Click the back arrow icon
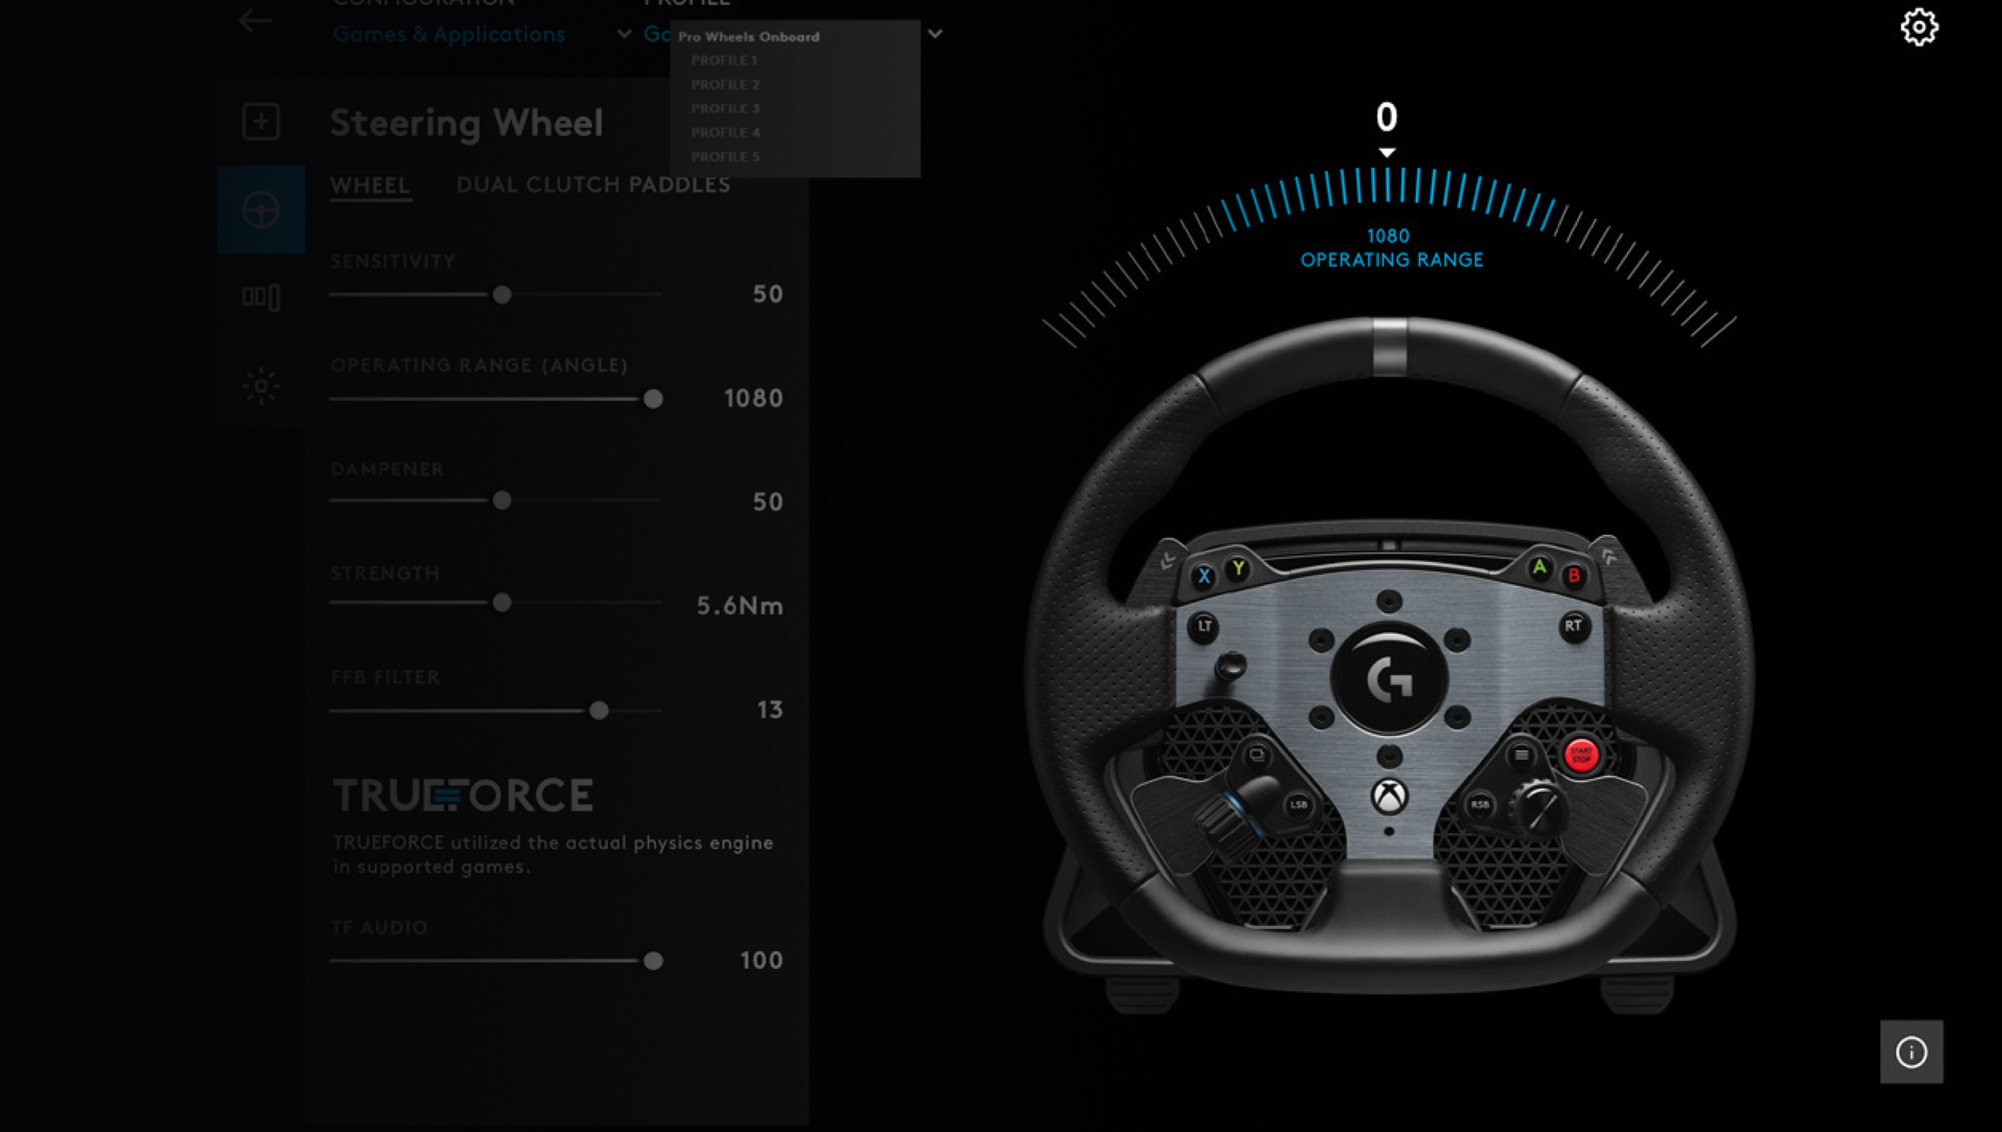 255,20
